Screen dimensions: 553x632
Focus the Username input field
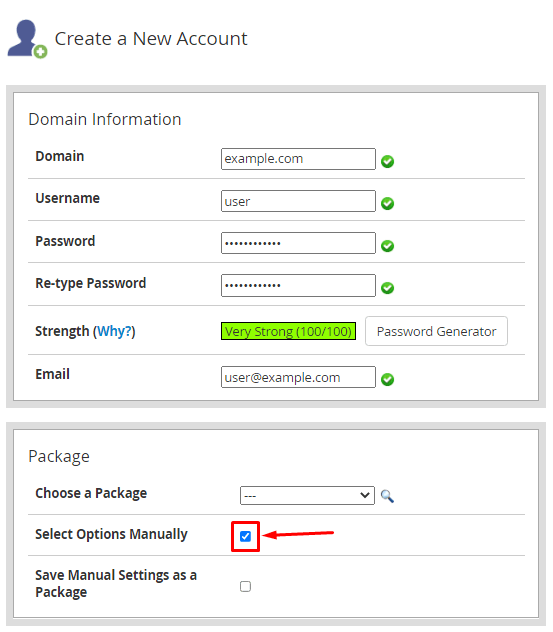298,201
